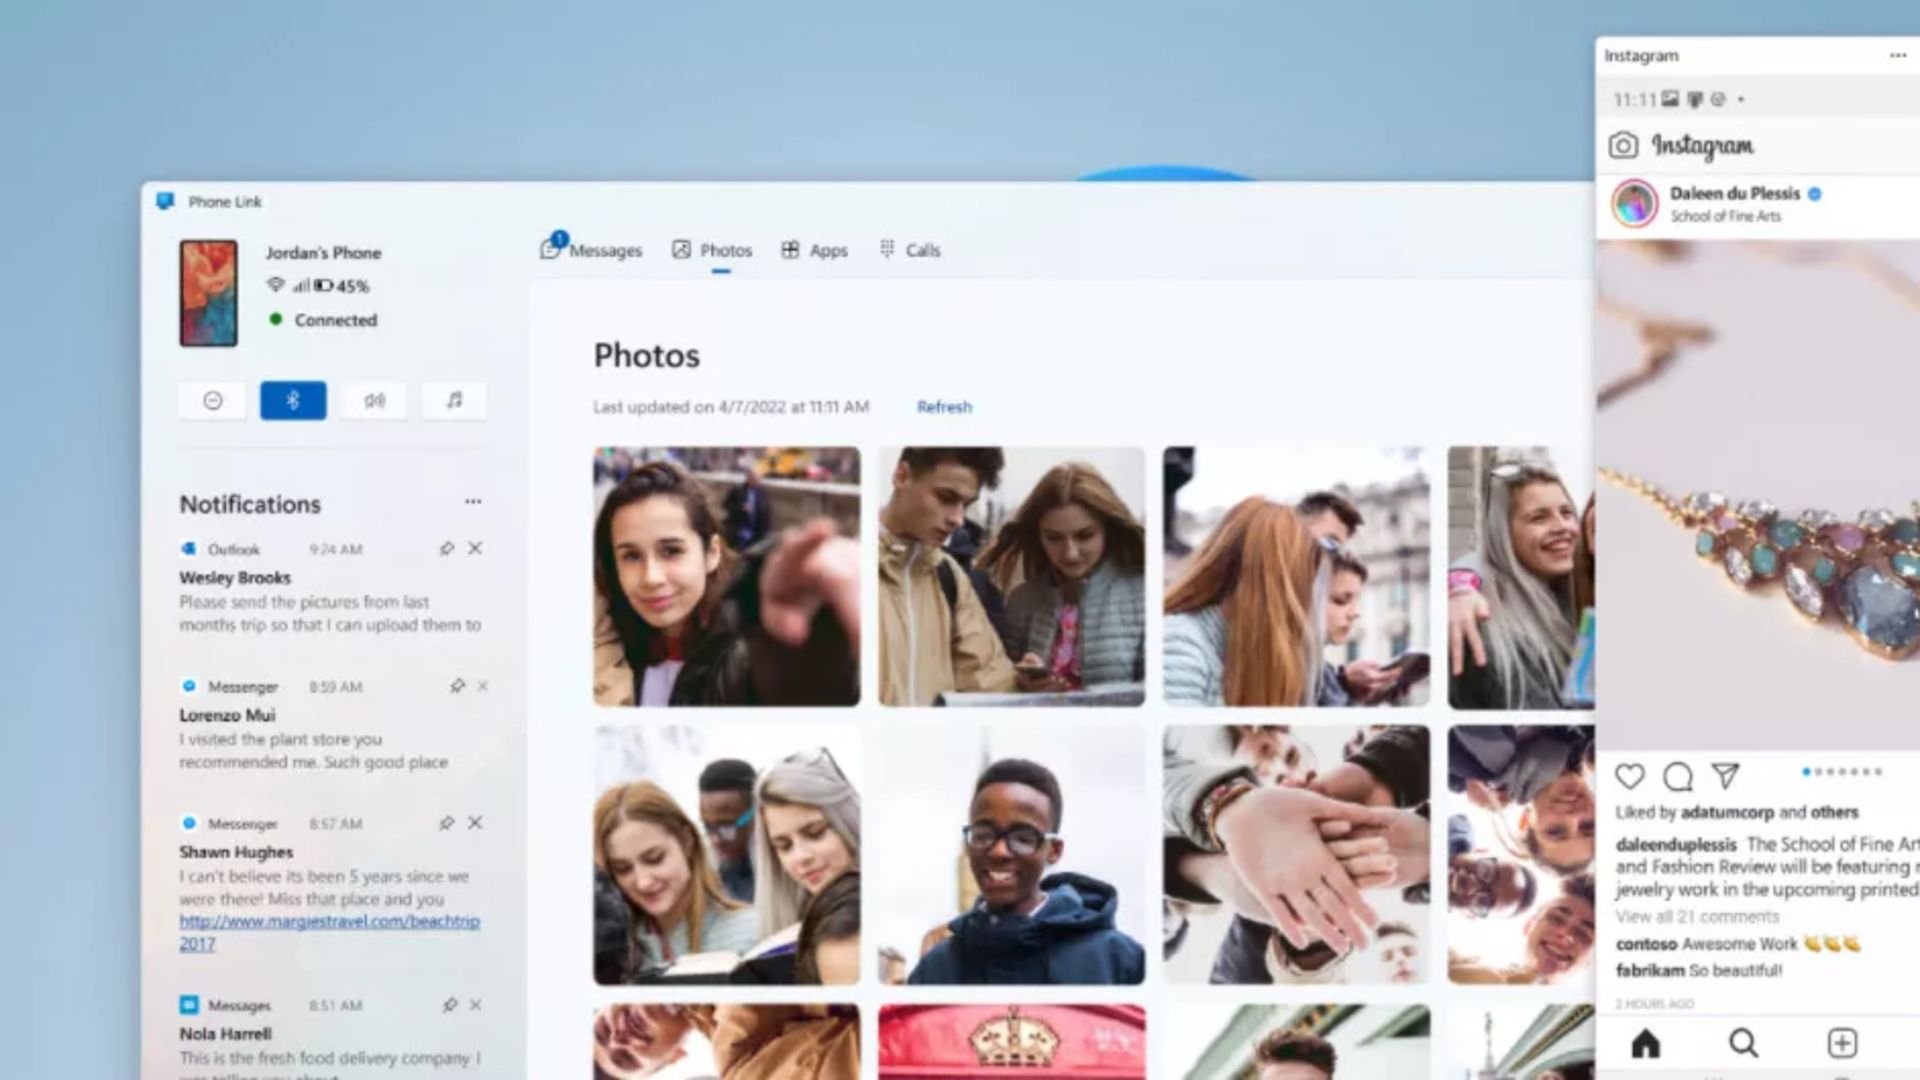1920x1080 pixels.
Task: Click Jordan's Phone device image
Action: (208, 293)
